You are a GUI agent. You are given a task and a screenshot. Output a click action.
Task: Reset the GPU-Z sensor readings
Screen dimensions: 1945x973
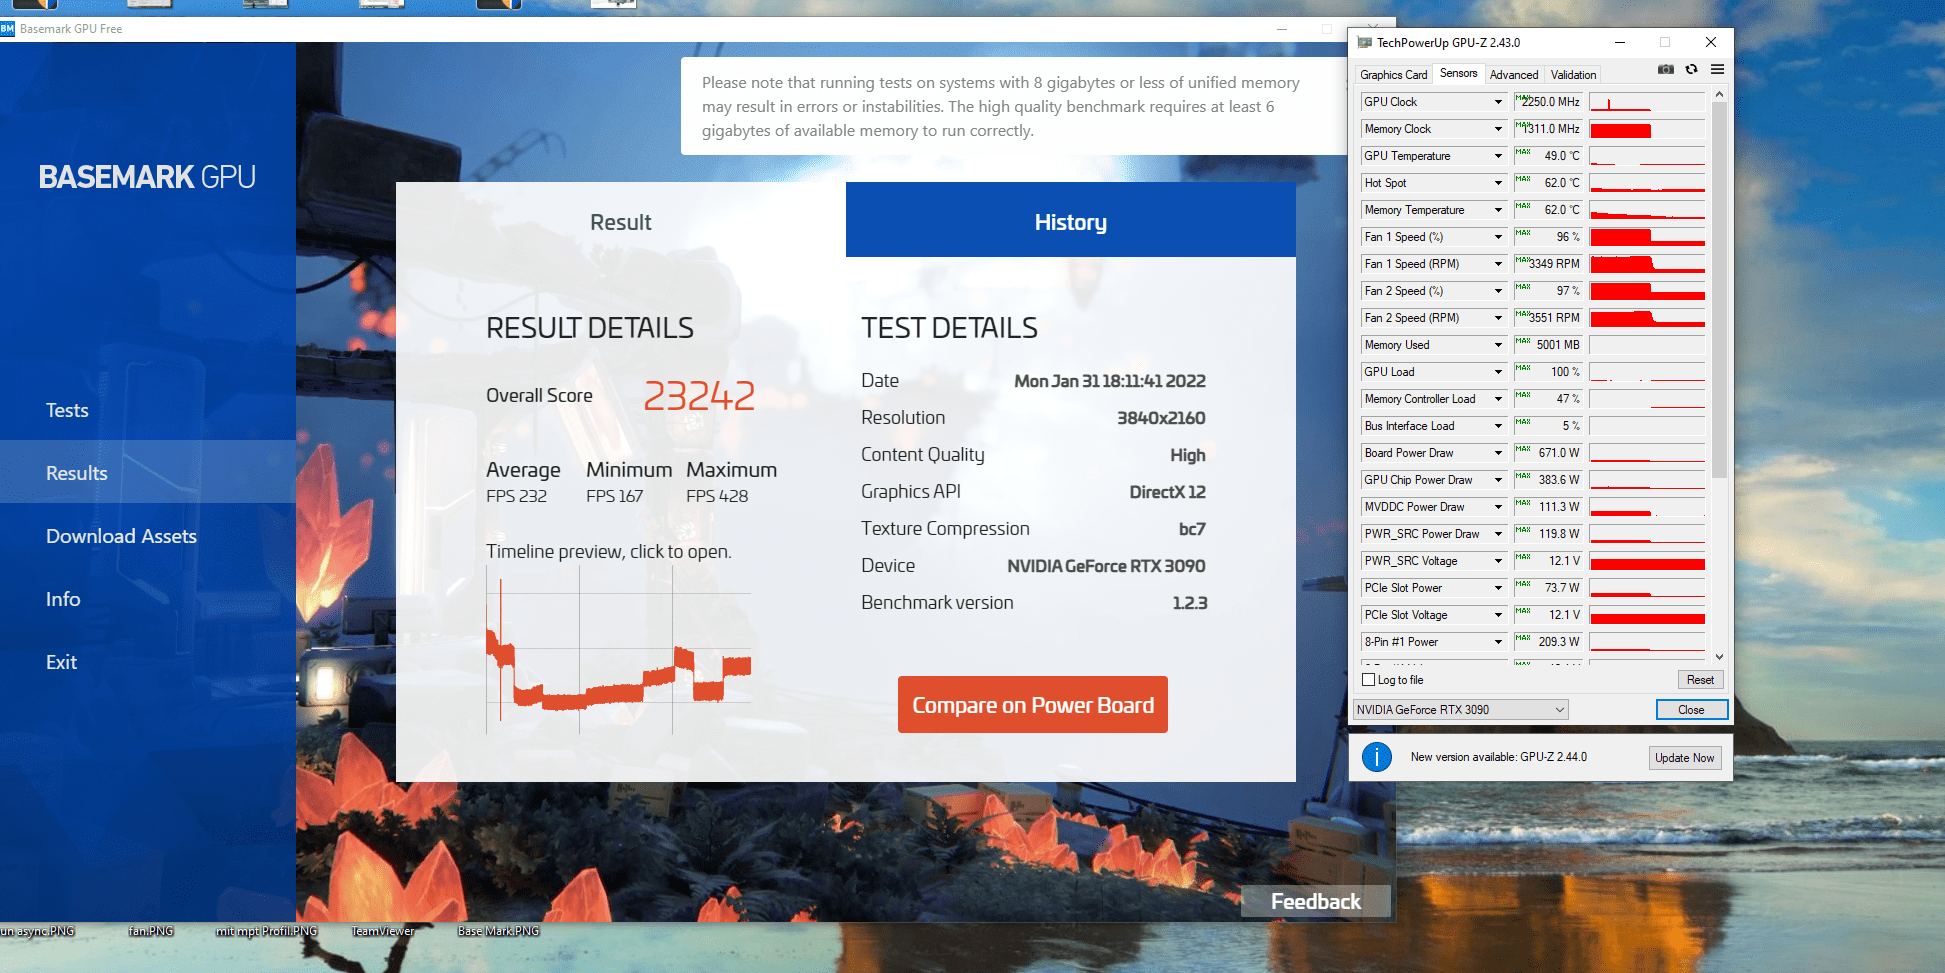coord(1700,680)
